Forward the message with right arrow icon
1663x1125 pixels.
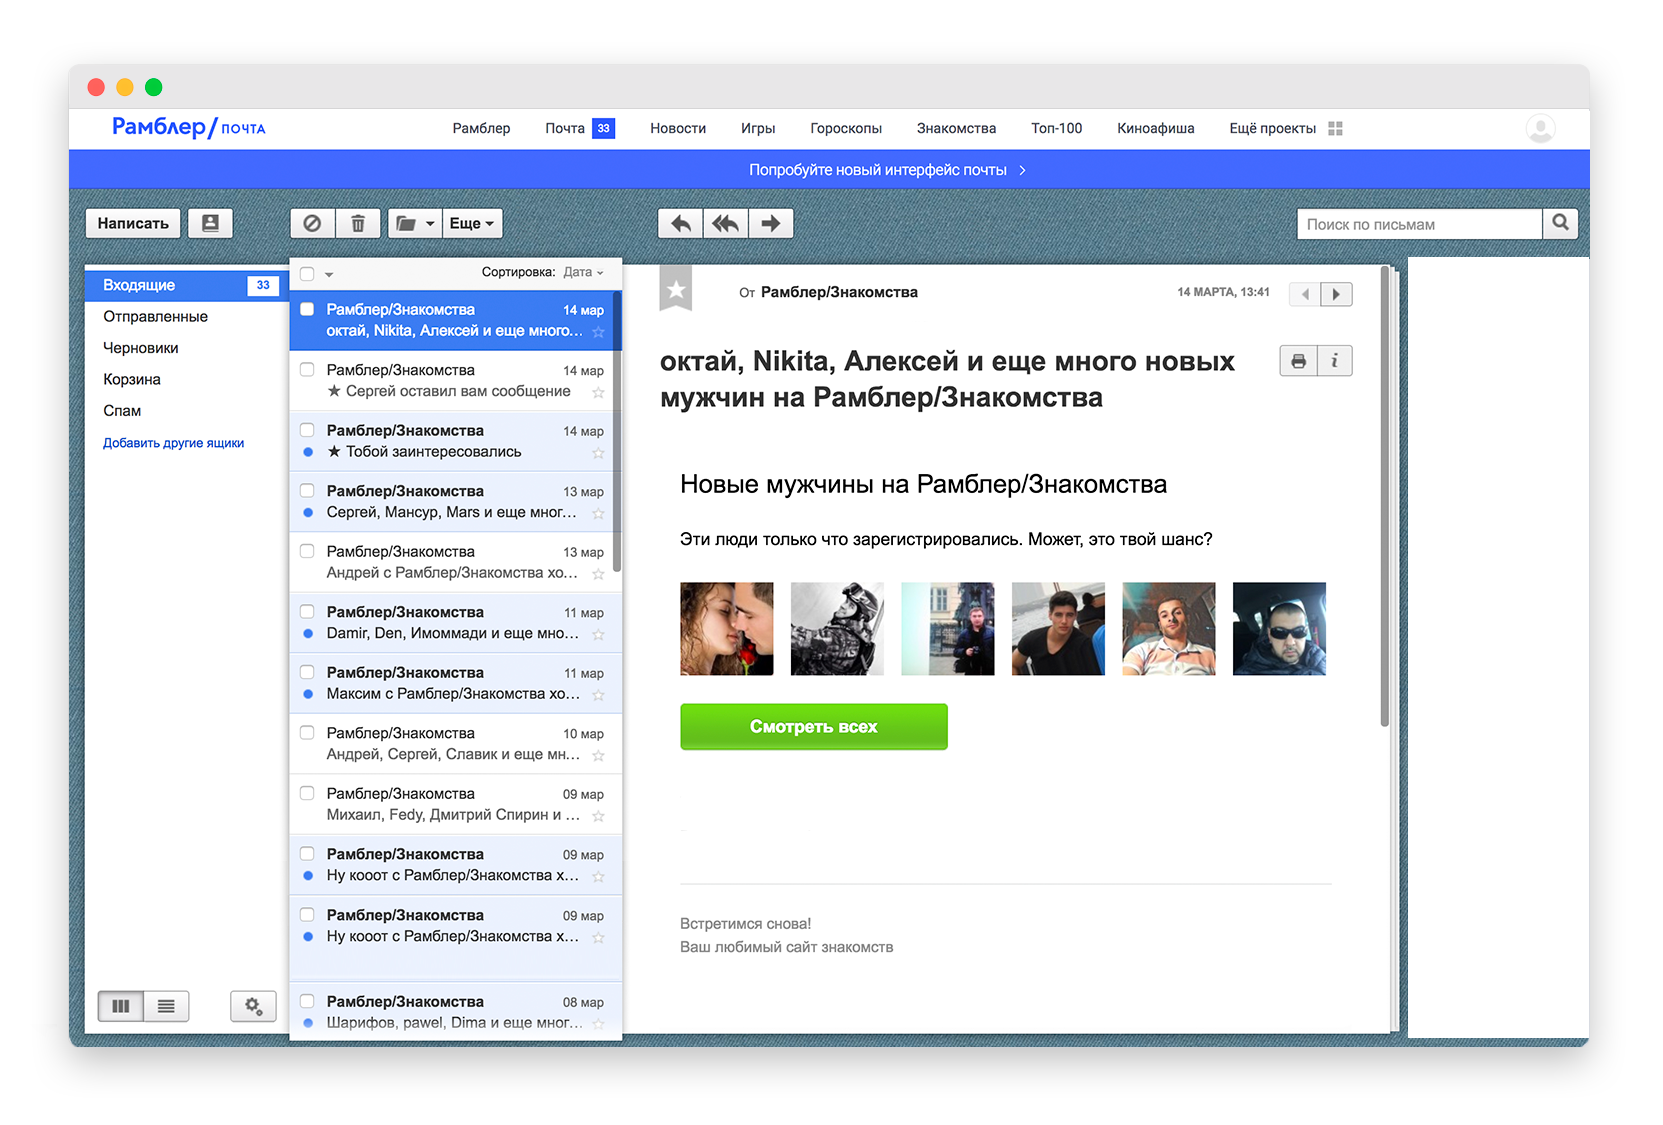point(771,223)
